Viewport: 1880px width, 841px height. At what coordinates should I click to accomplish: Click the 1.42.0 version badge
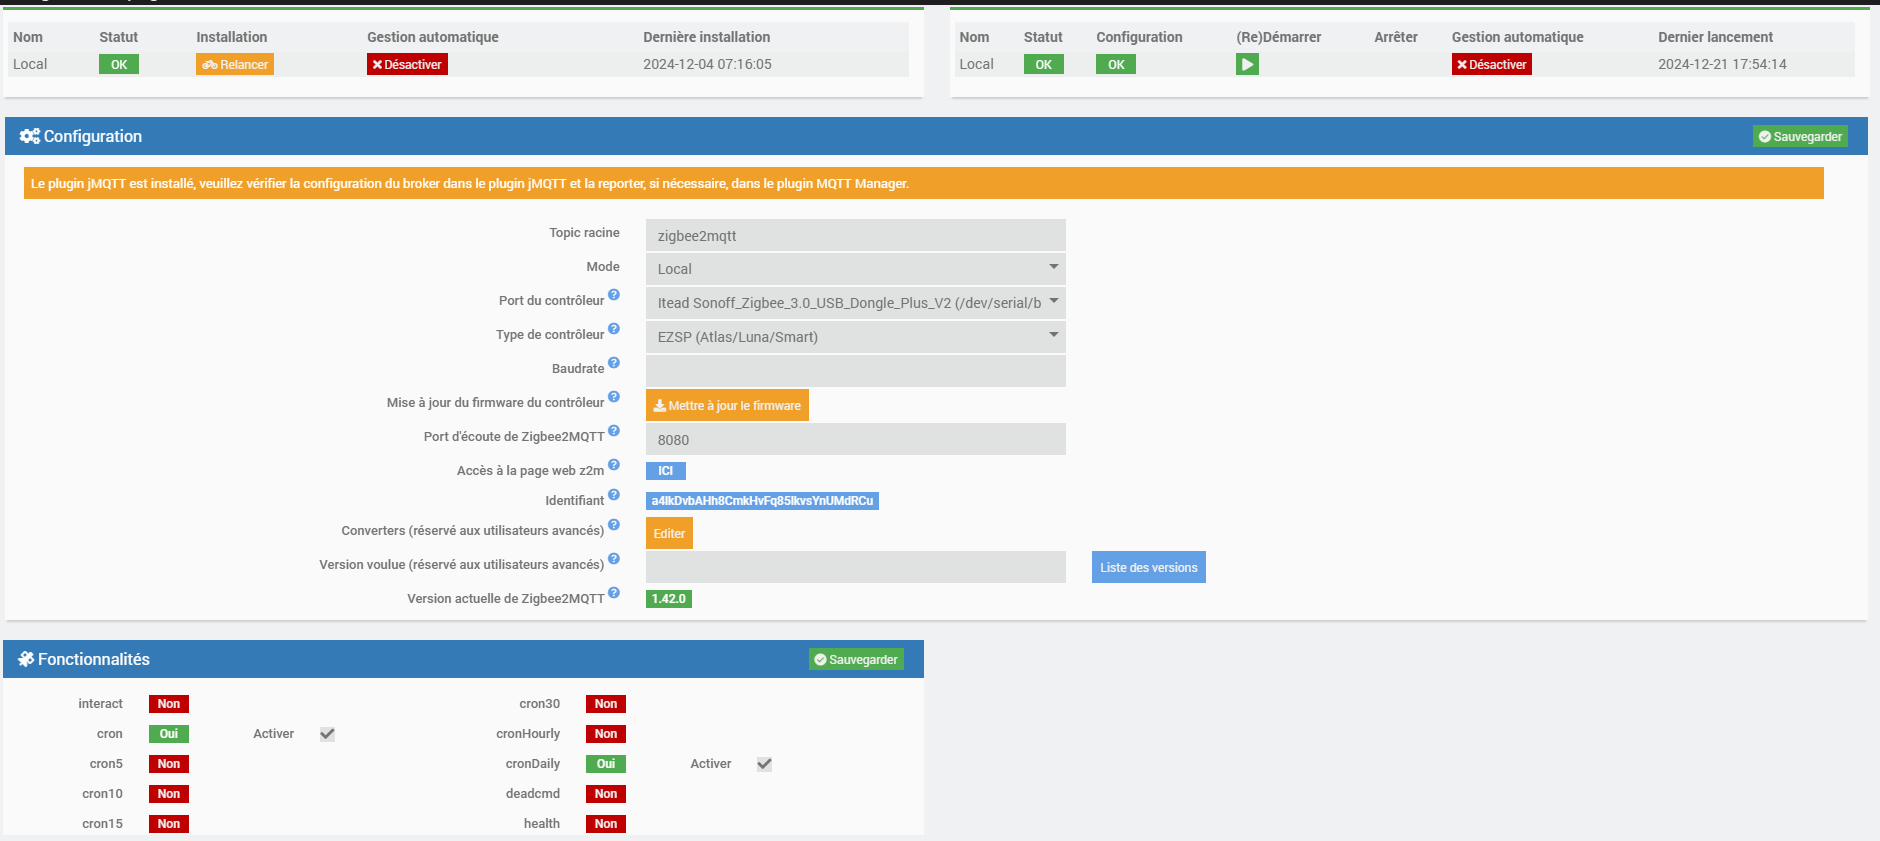click(x=669, y=599)
